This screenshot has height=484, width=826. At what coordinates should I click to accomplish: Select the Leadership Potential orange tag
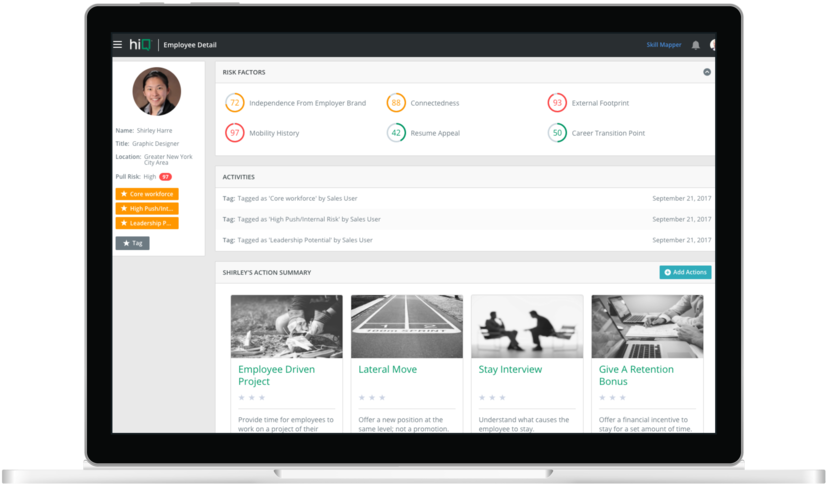tap(146, 223)
